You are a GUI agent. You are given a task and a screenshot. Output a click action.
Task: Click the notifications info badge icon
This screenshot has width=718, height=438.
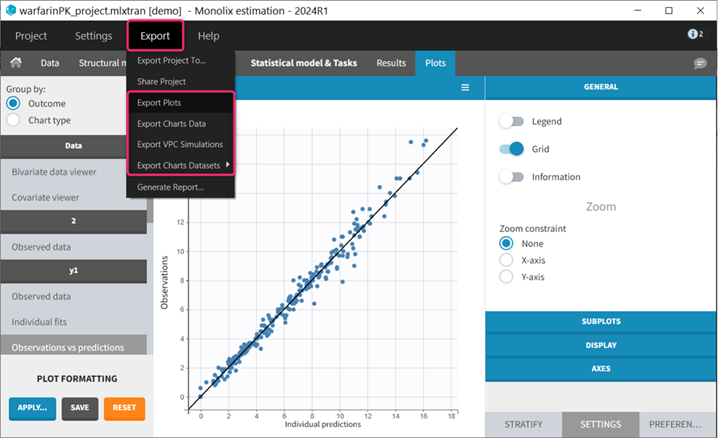pos(695,35)
